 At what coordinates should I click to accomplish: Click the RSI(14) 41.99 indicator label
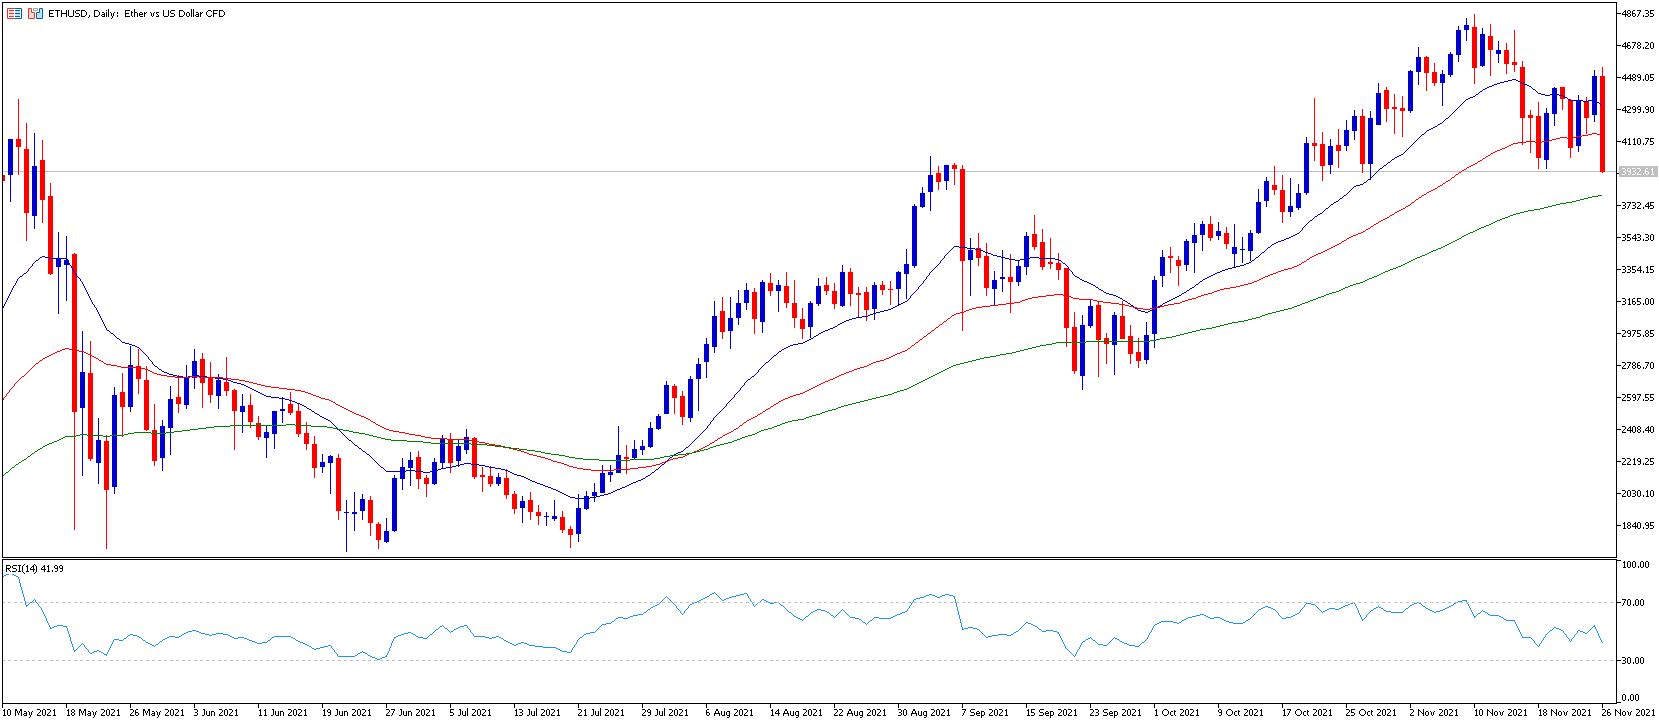35,568
